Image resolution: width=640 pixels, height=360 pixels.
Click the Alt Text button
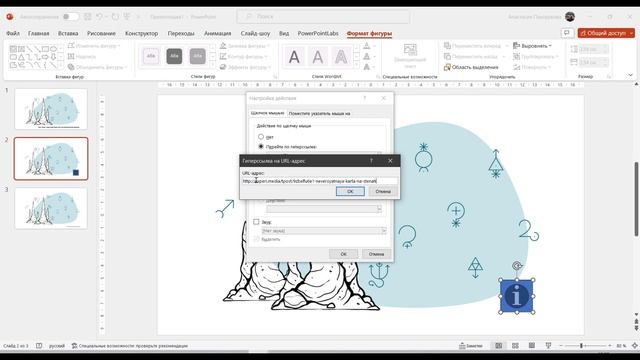410,56
